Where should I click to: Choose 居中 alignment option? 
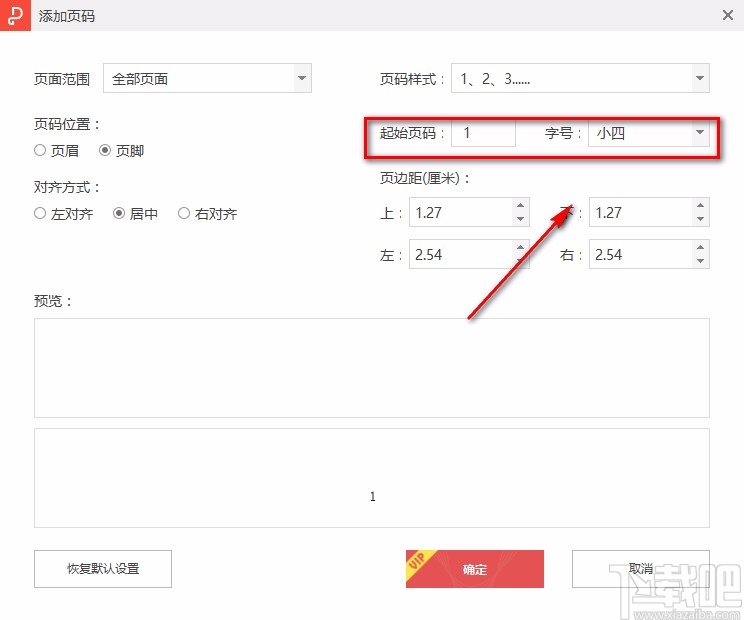click(x=119, y=214)
